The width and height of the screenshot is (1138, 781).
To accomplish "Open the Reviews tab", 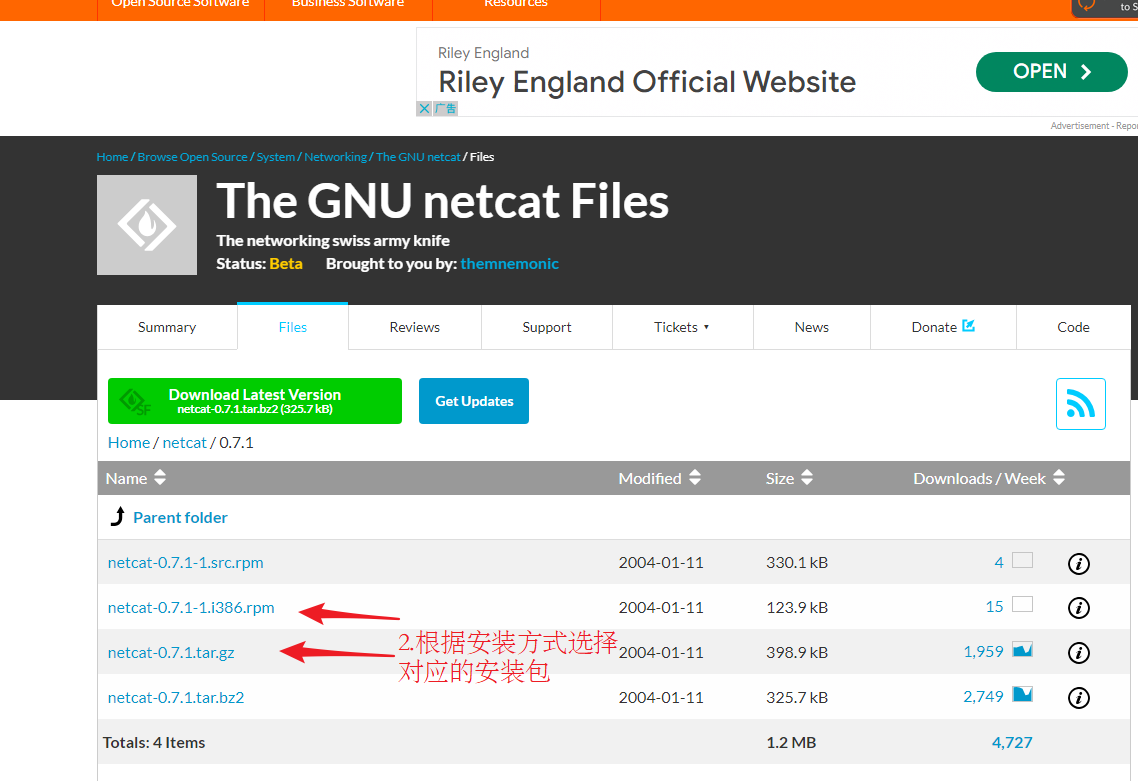I will coord(415,327).
